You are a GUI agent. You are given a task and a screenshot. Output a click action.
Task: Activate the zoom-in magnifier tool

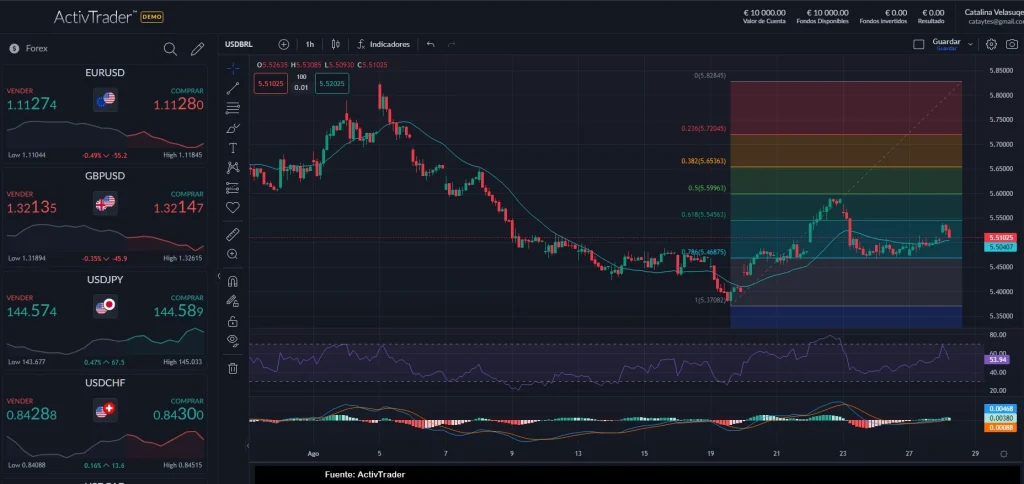point(233,254)
